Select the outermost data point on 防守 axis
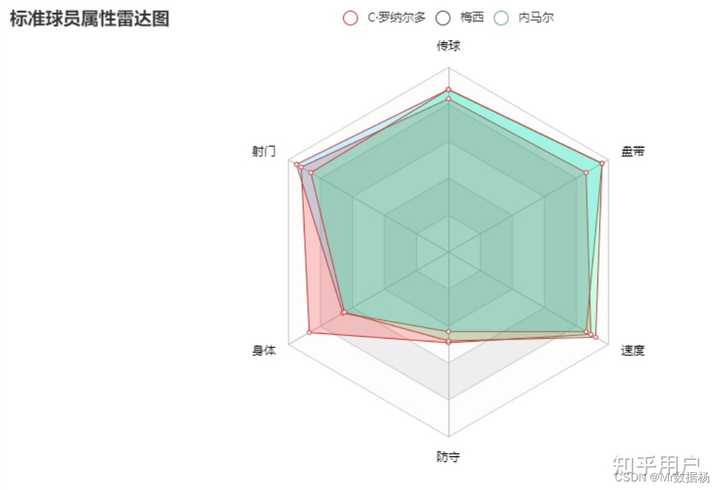 pyautogui.click(x=449, y=342)
